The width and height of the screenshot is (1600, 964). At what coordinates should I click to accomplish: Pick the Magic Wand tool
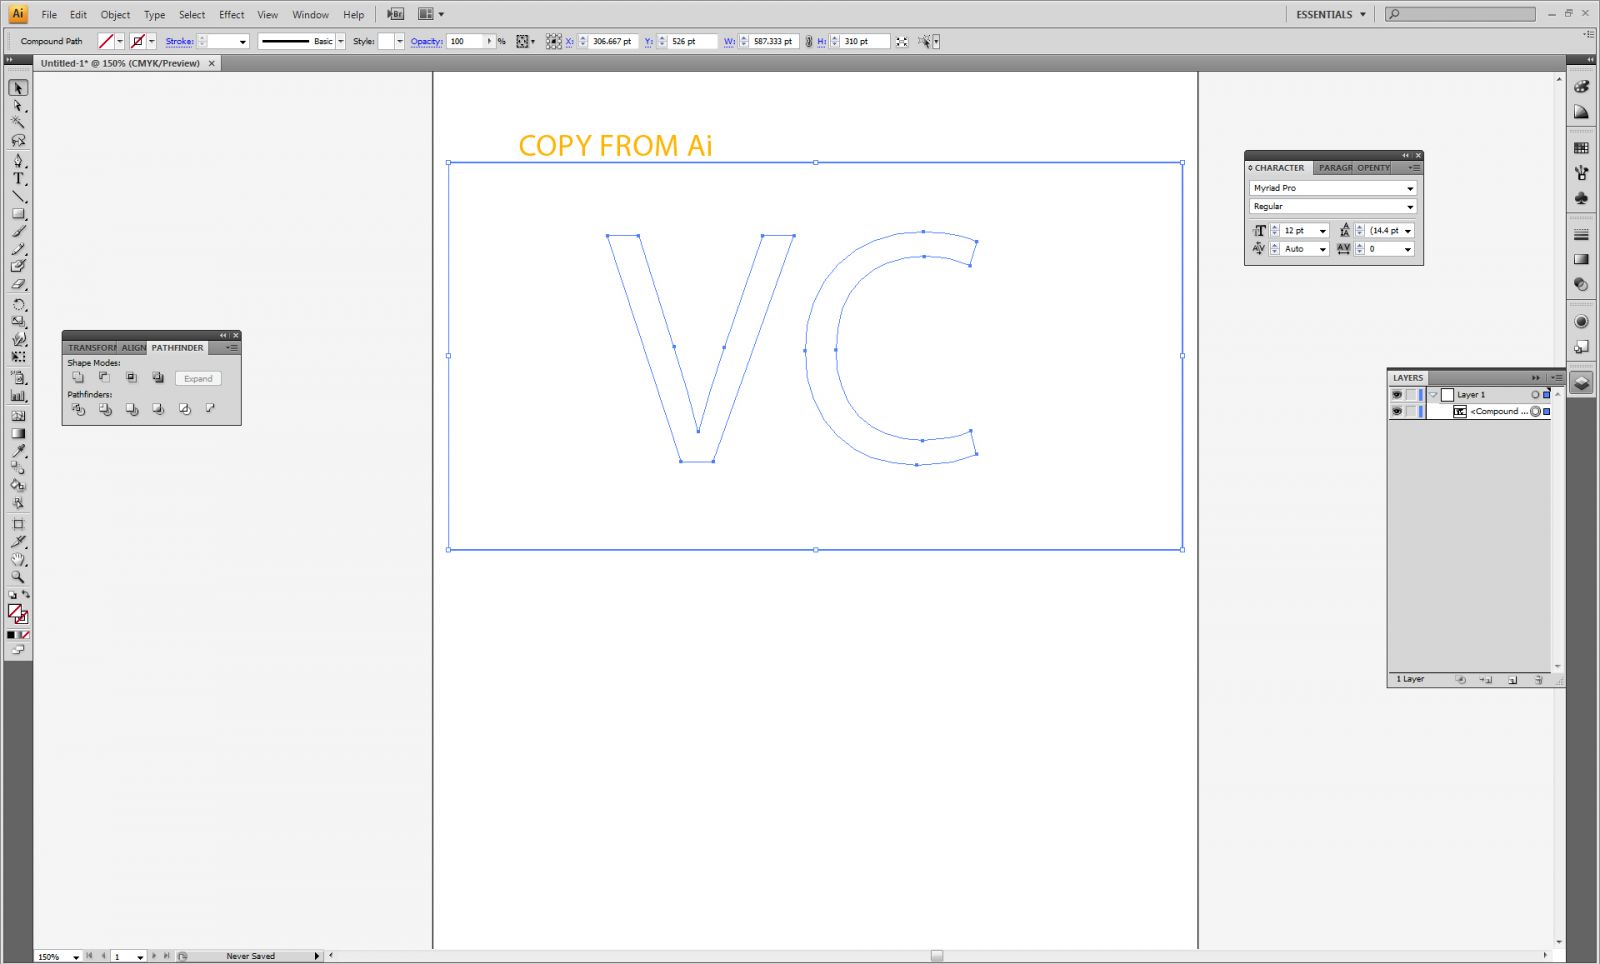(18, 122)
